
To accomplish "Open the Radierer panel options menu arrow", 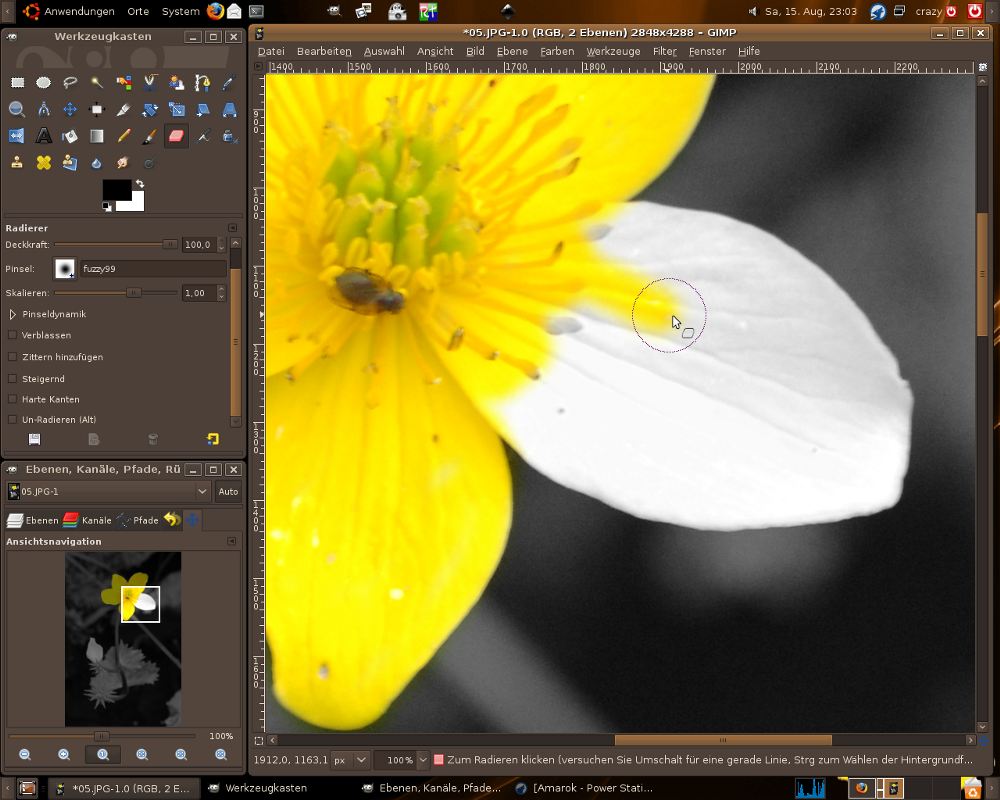I will 233,228.
